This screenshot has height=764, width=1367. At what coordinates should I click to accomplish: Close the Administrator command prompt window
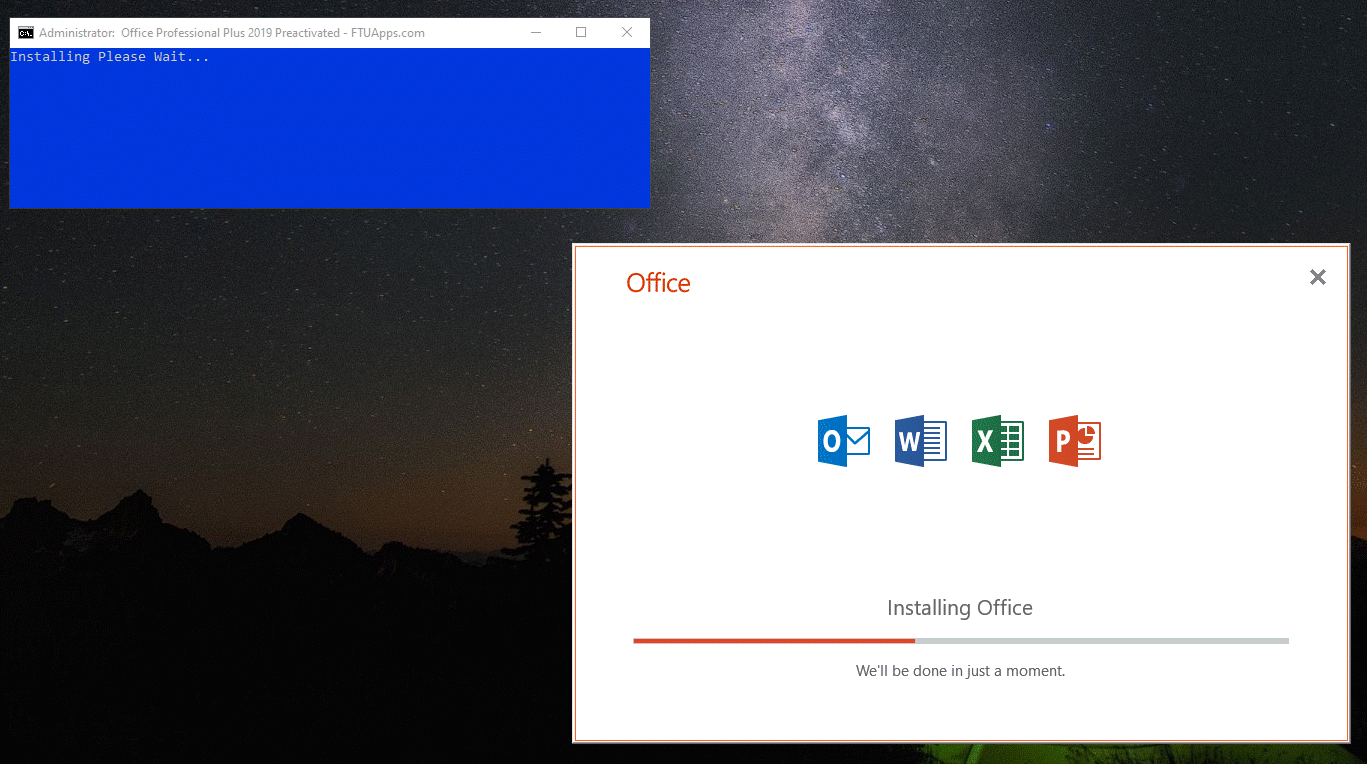(627, 33)
